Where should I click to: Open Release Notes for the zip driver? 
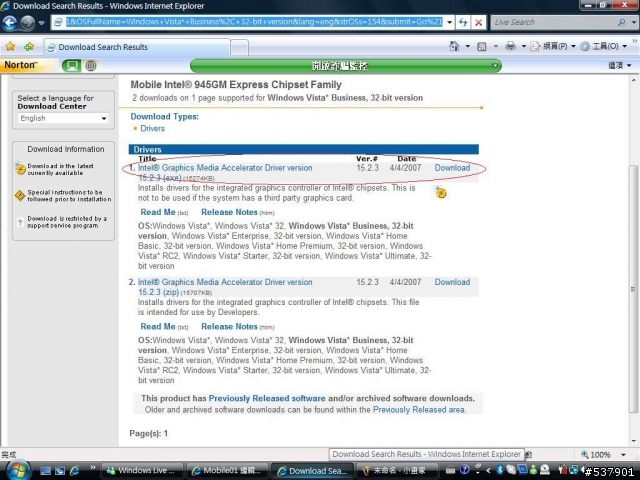229,327
